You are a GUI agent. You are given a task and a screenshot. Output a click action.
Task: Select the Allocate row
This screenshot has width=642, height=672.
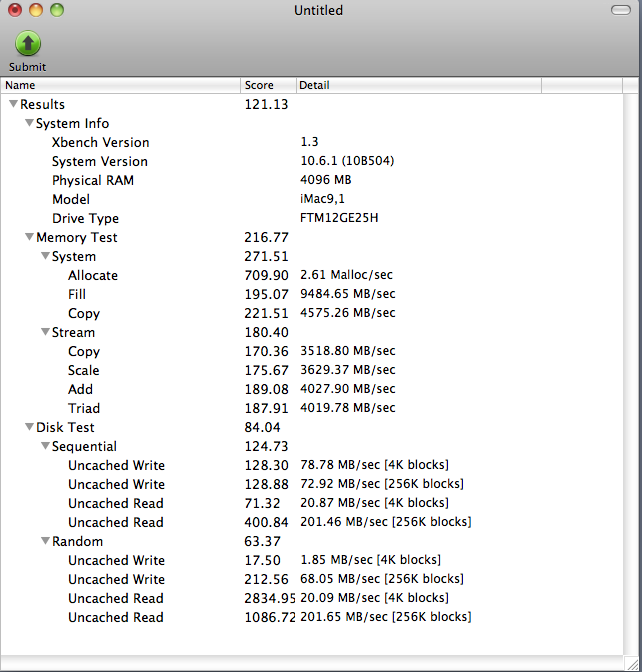click(x=312, y=275)
